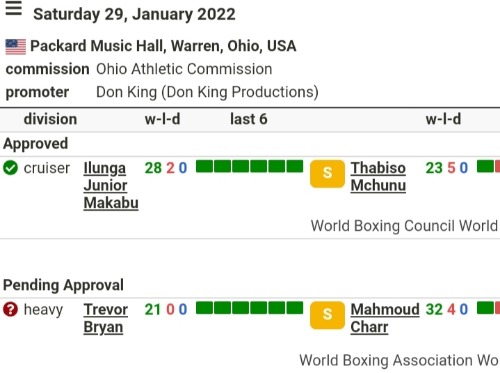Open Ilunga Junior Makabu's profile

click(x=111, y=185)
